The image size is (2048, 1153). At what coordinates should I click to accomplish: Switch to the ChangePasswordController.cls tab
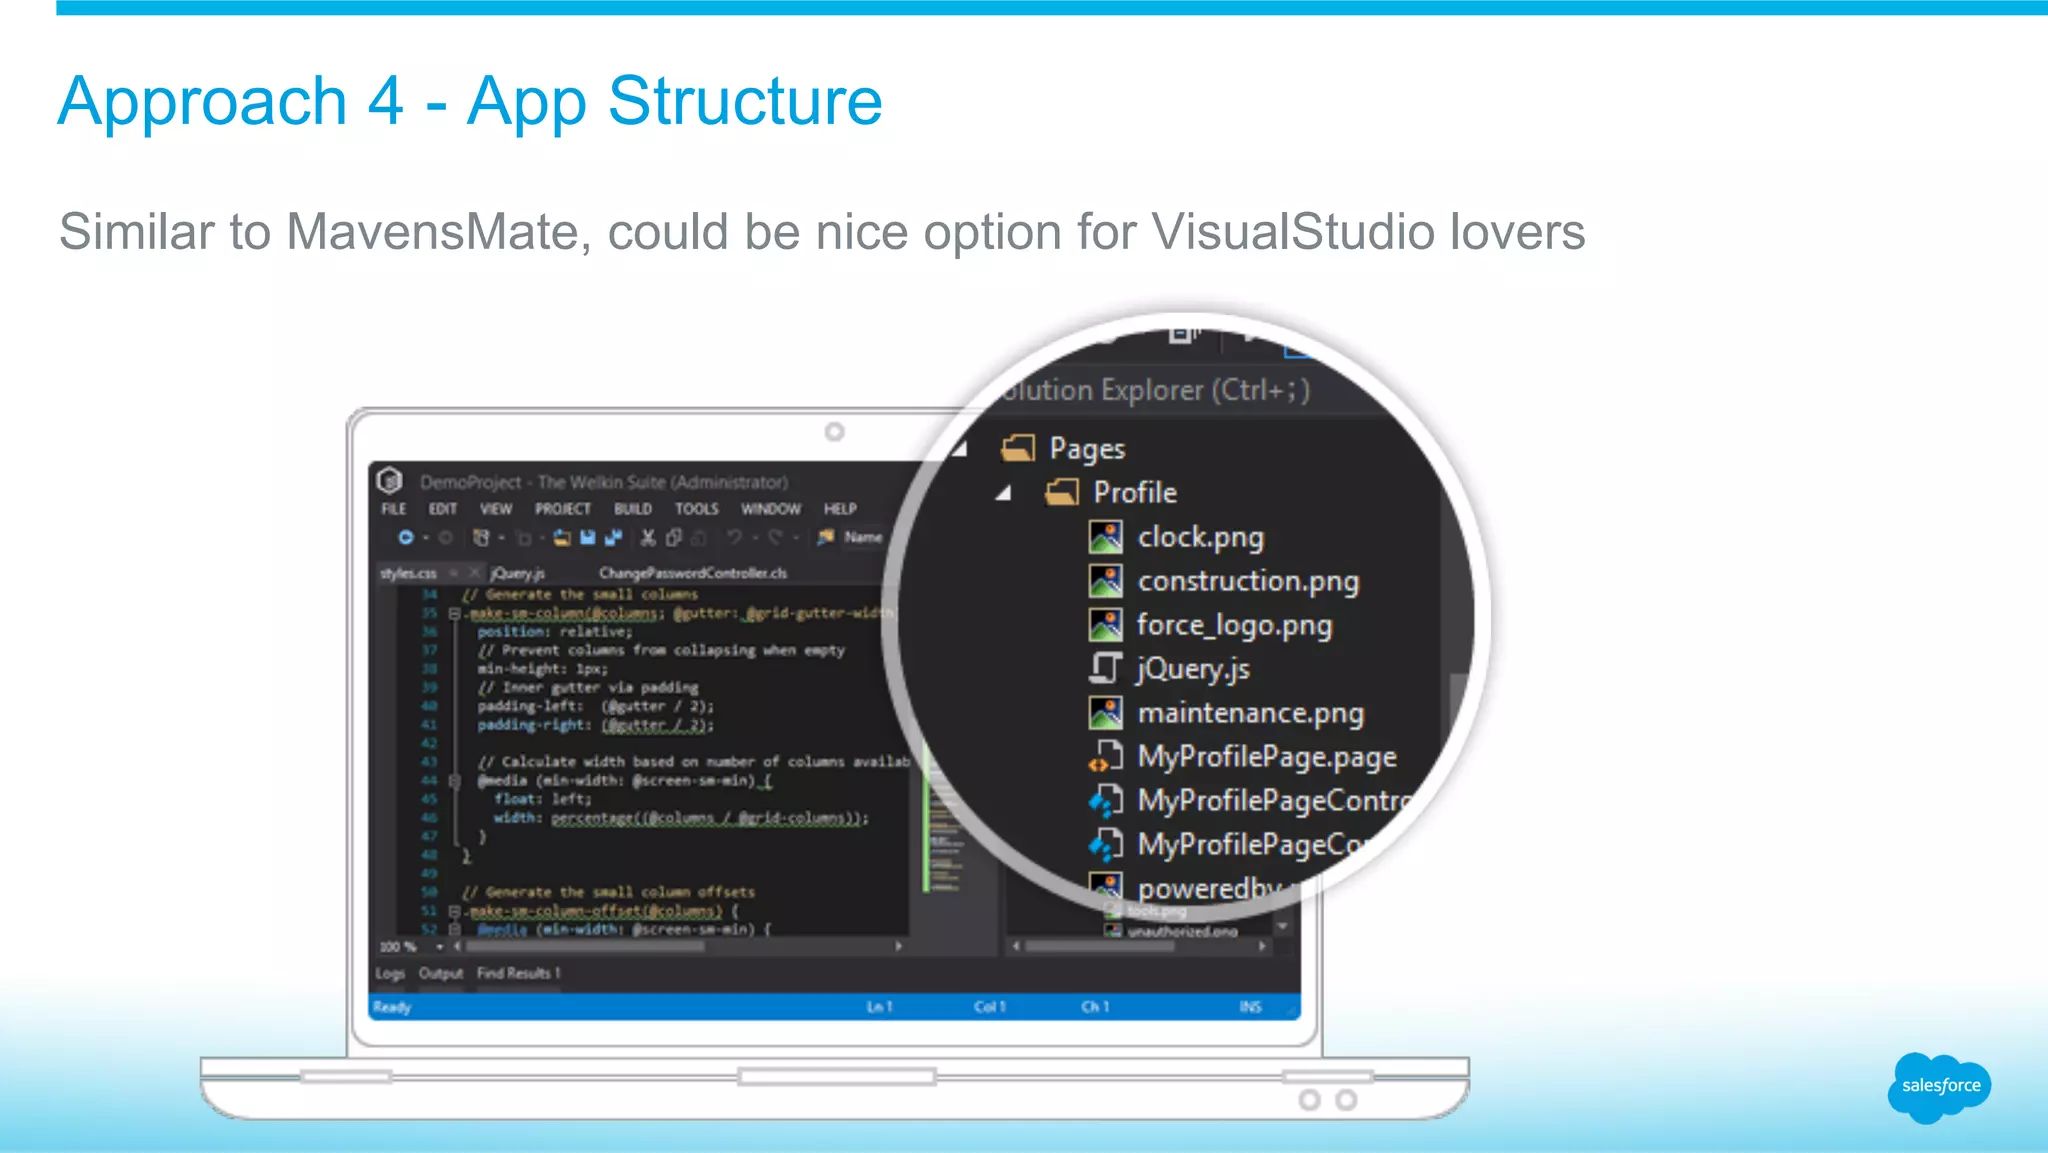693,573
